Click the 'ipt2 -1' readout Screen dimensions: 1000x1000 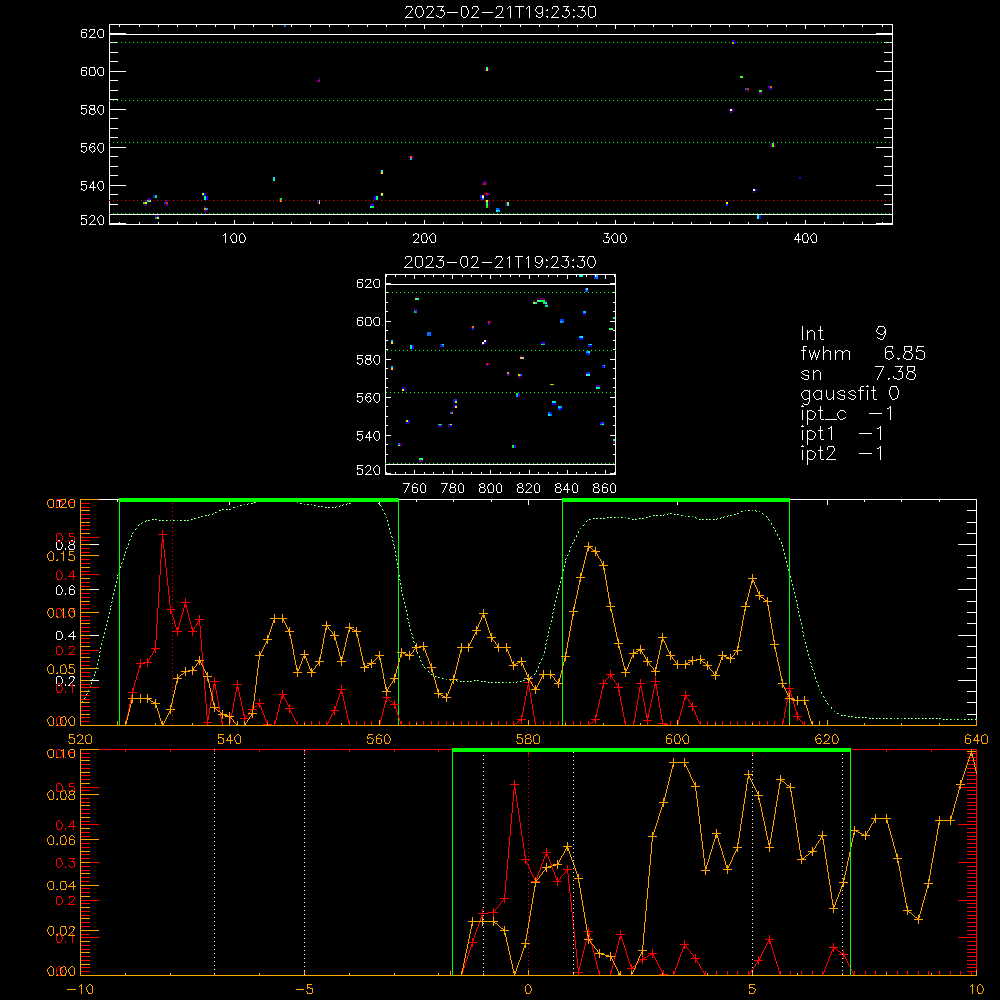tap(842, 454)
